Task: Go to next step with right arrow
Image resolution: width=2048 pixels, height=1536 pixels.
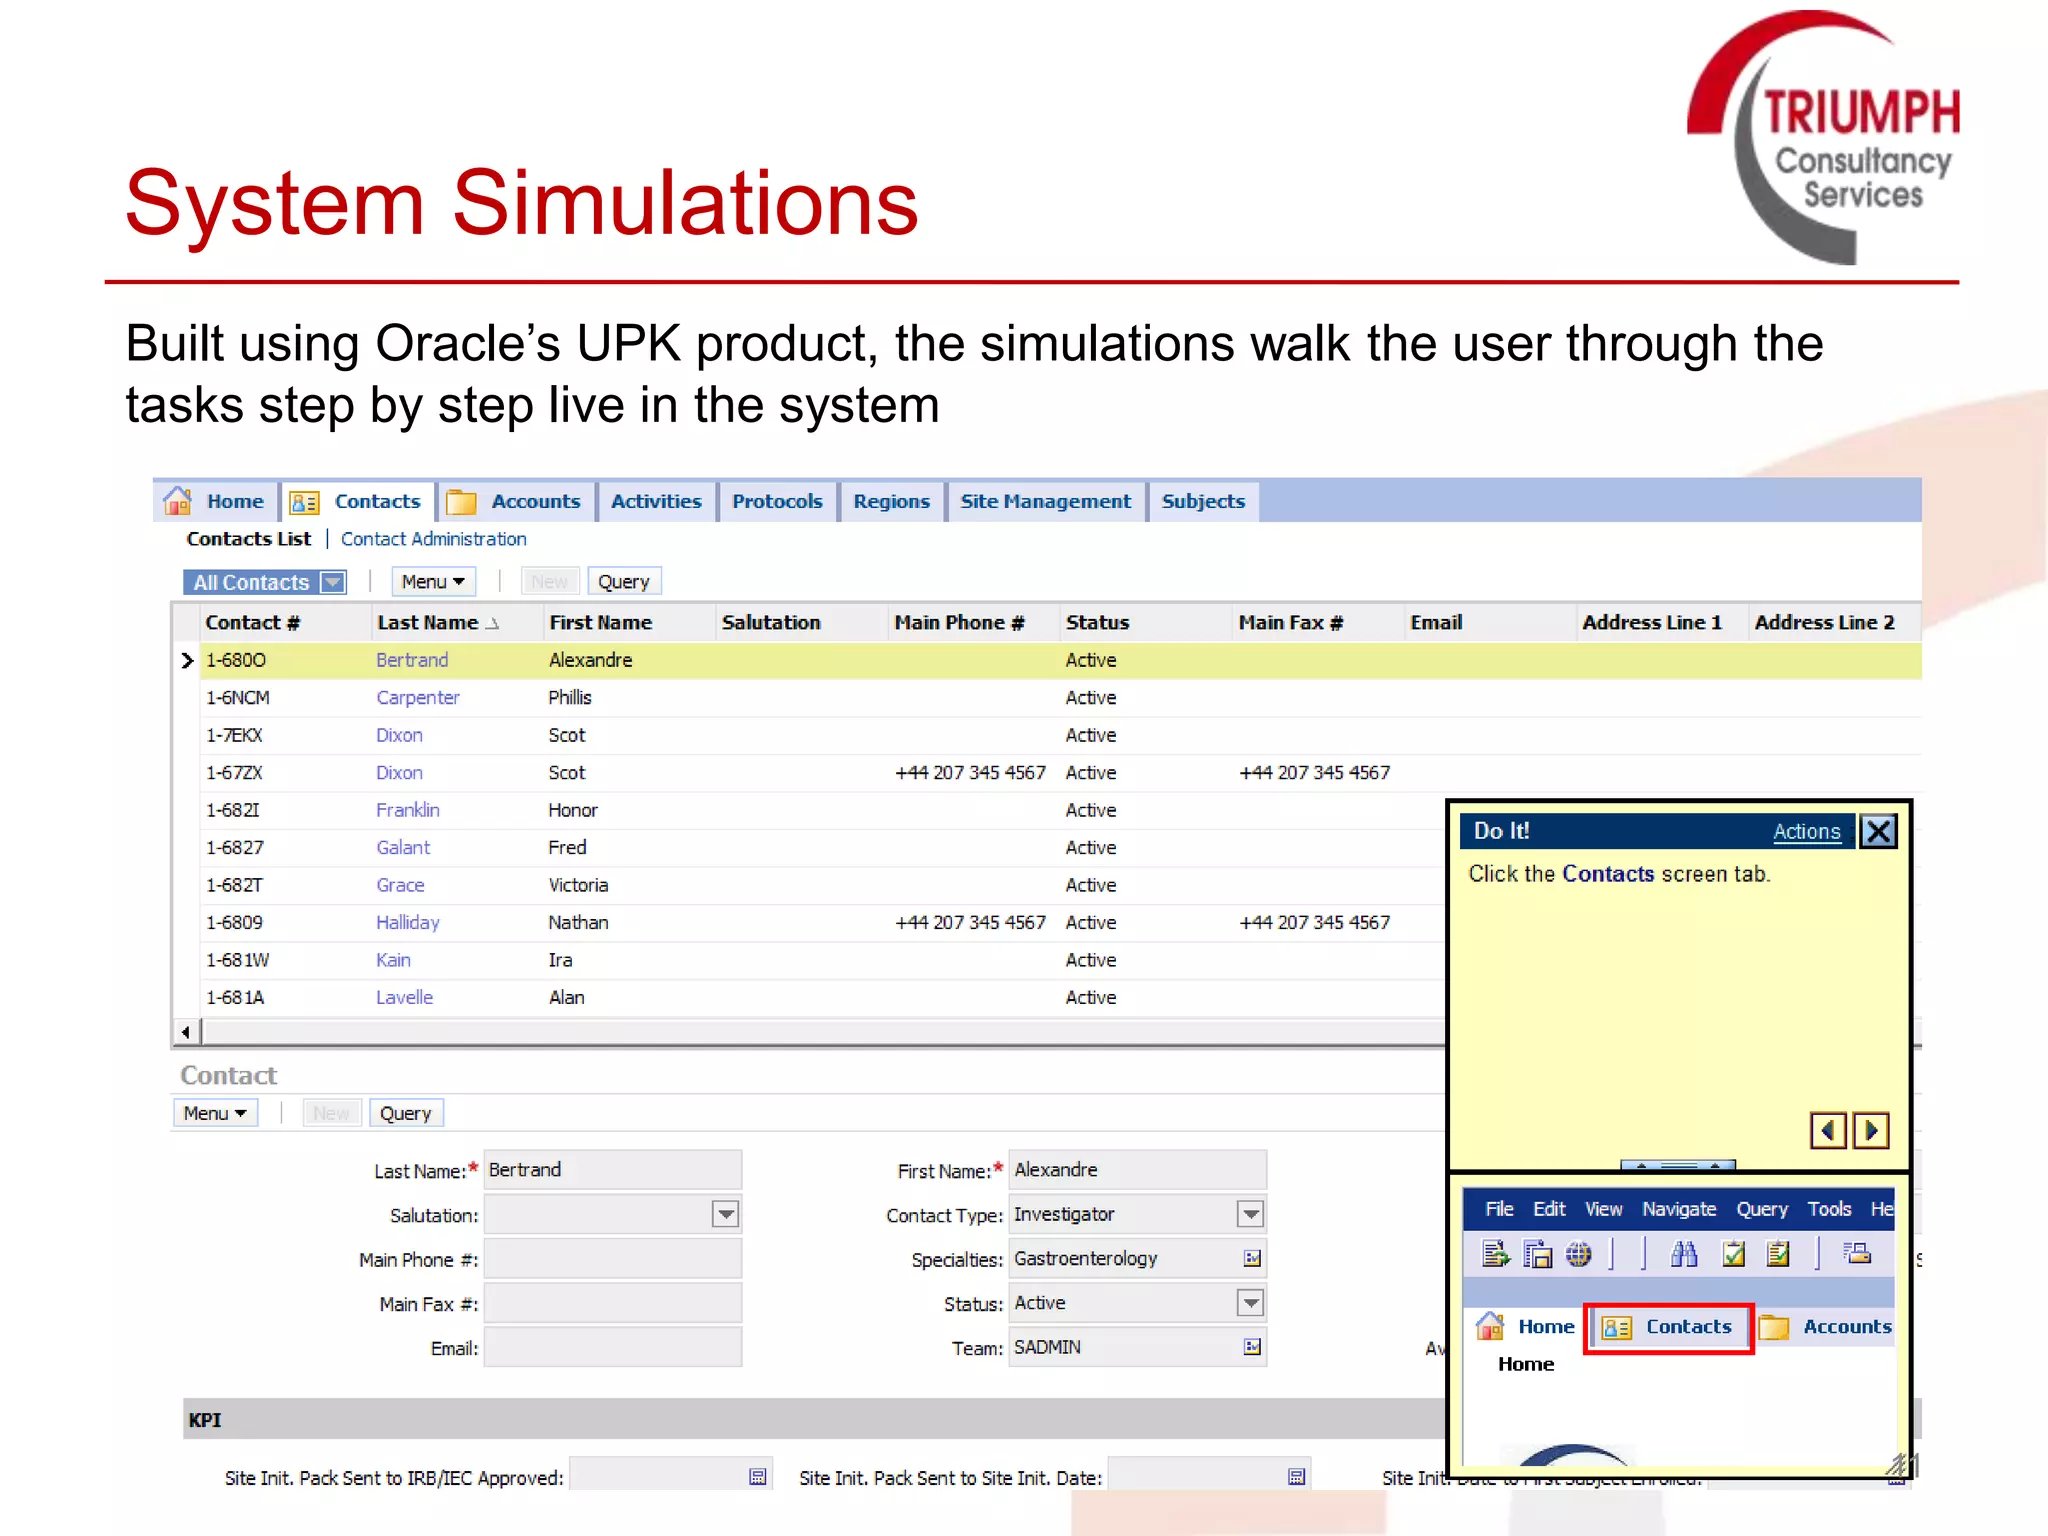Action: [x=1871, y=1131]
